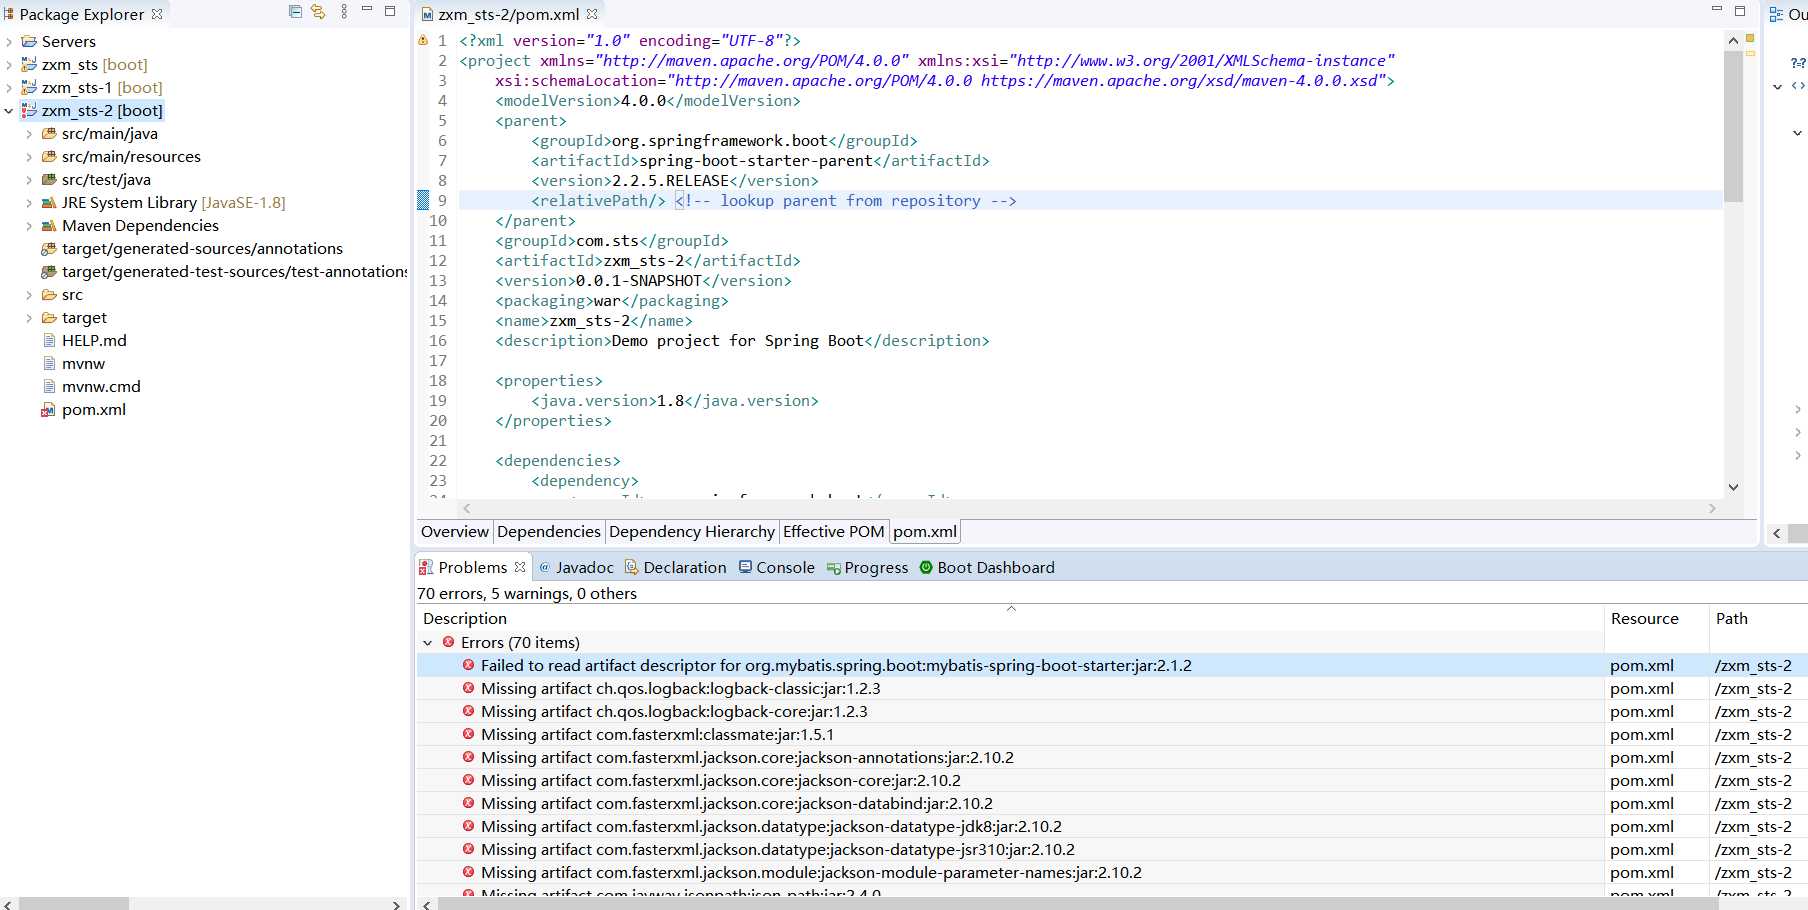Switch to the Javadoc view
The image size is (1808, 910).
coord(577,568)
